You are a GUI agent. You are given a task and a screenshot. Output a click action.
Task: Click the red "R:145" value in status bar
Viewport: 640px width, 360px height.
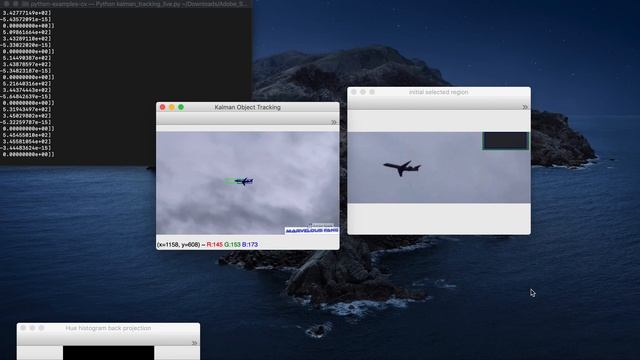click(x=215, y=245)
